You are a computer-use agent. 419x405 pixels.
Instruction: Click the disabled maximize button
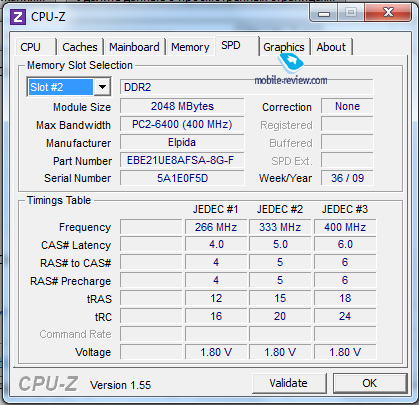351,13
